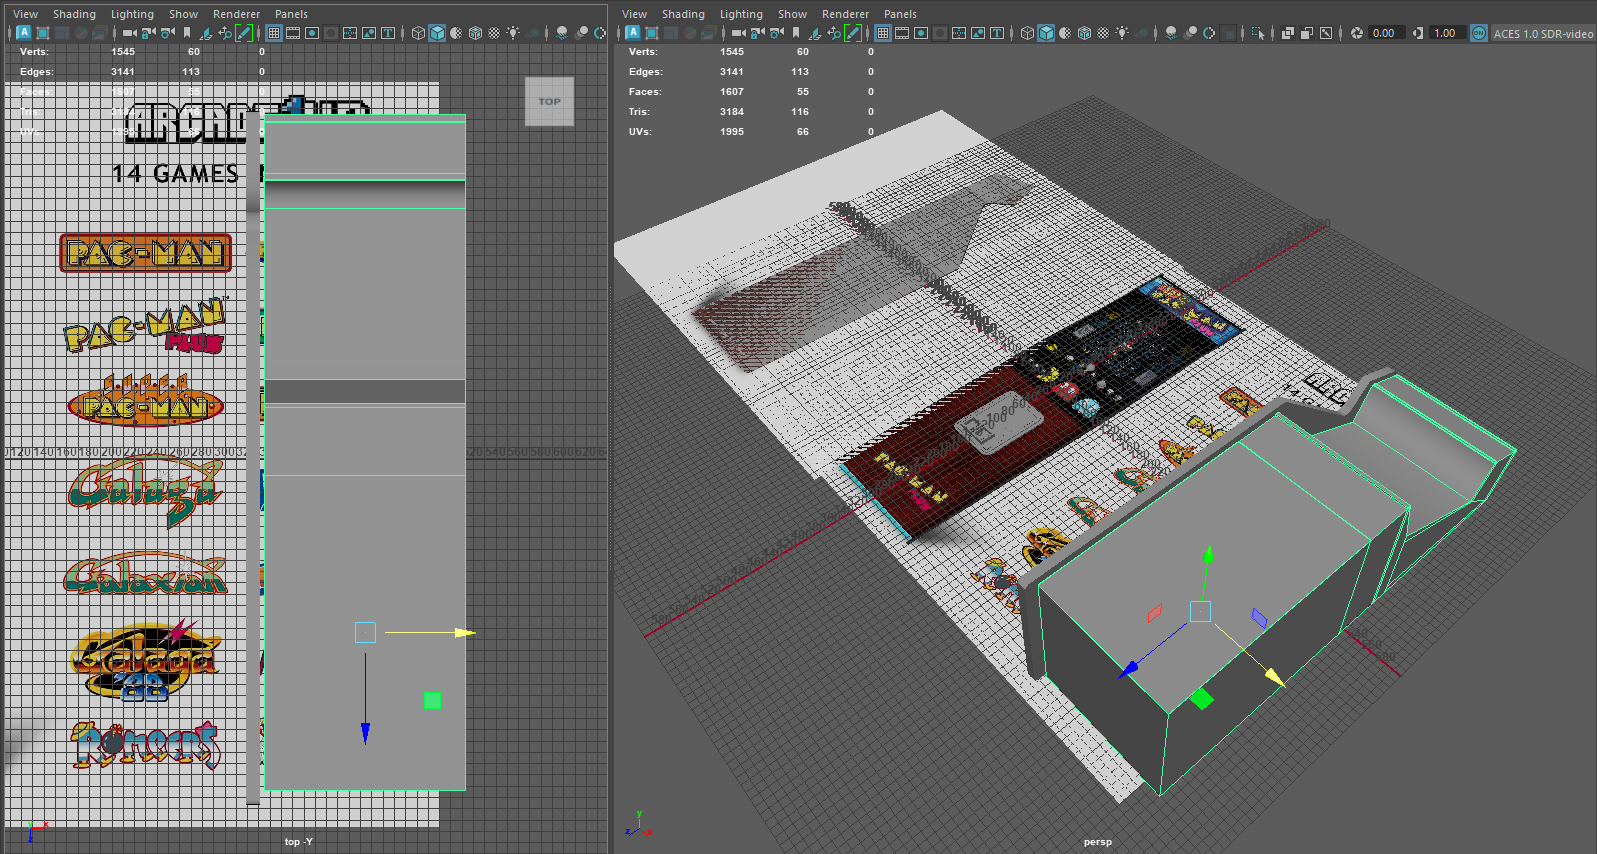Open Bookmarks icon in persp panel
This screenshot has height=854, width=1597.
tap(796, 33)
